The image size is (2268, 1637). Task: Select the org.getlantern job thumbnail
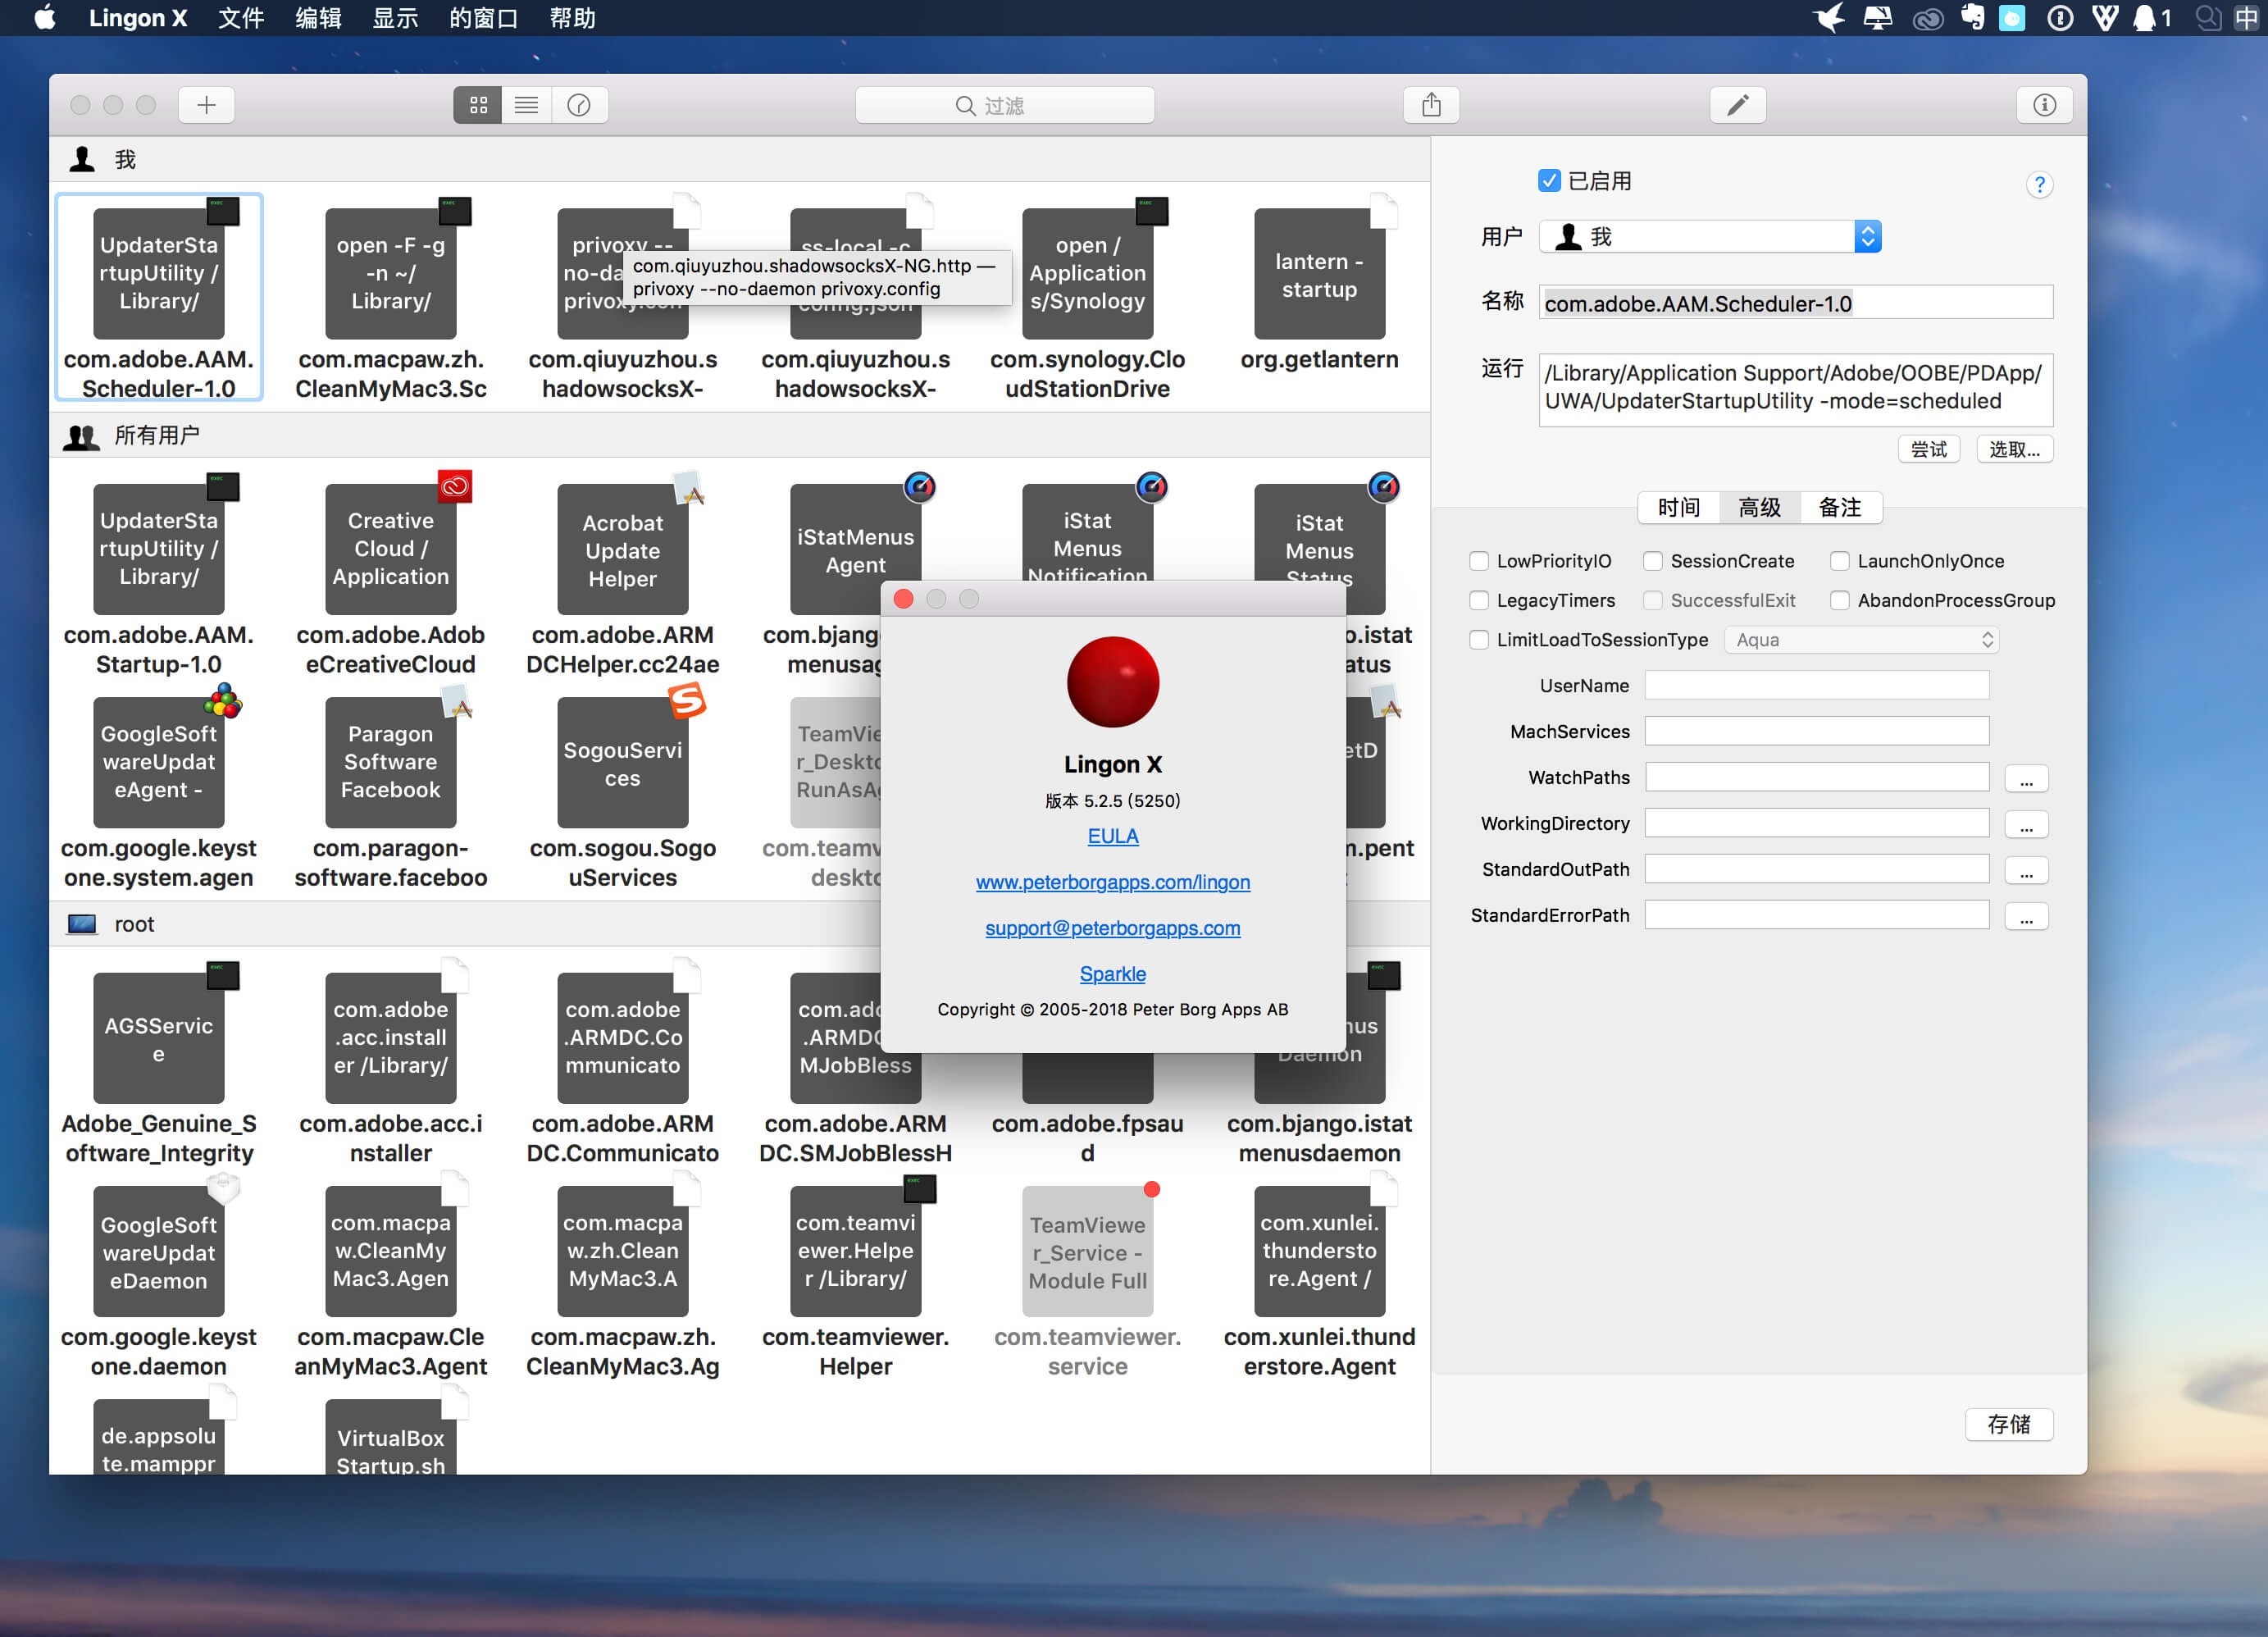[1319, 273]
